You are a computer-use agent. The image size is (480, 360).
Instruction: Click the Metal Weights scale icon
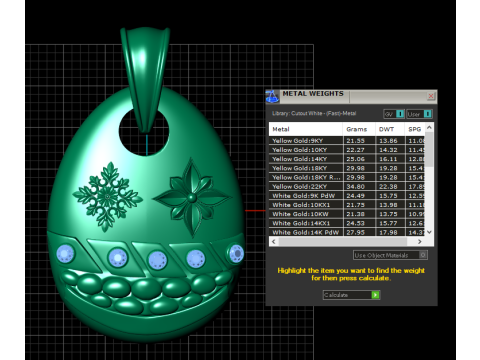point(272,97)
